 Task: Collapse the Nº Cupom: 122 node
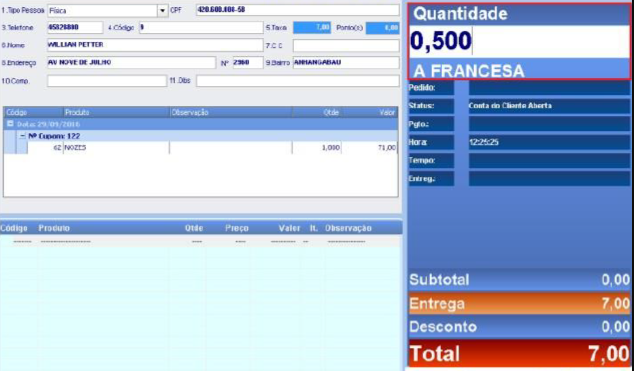pos(23,136)
